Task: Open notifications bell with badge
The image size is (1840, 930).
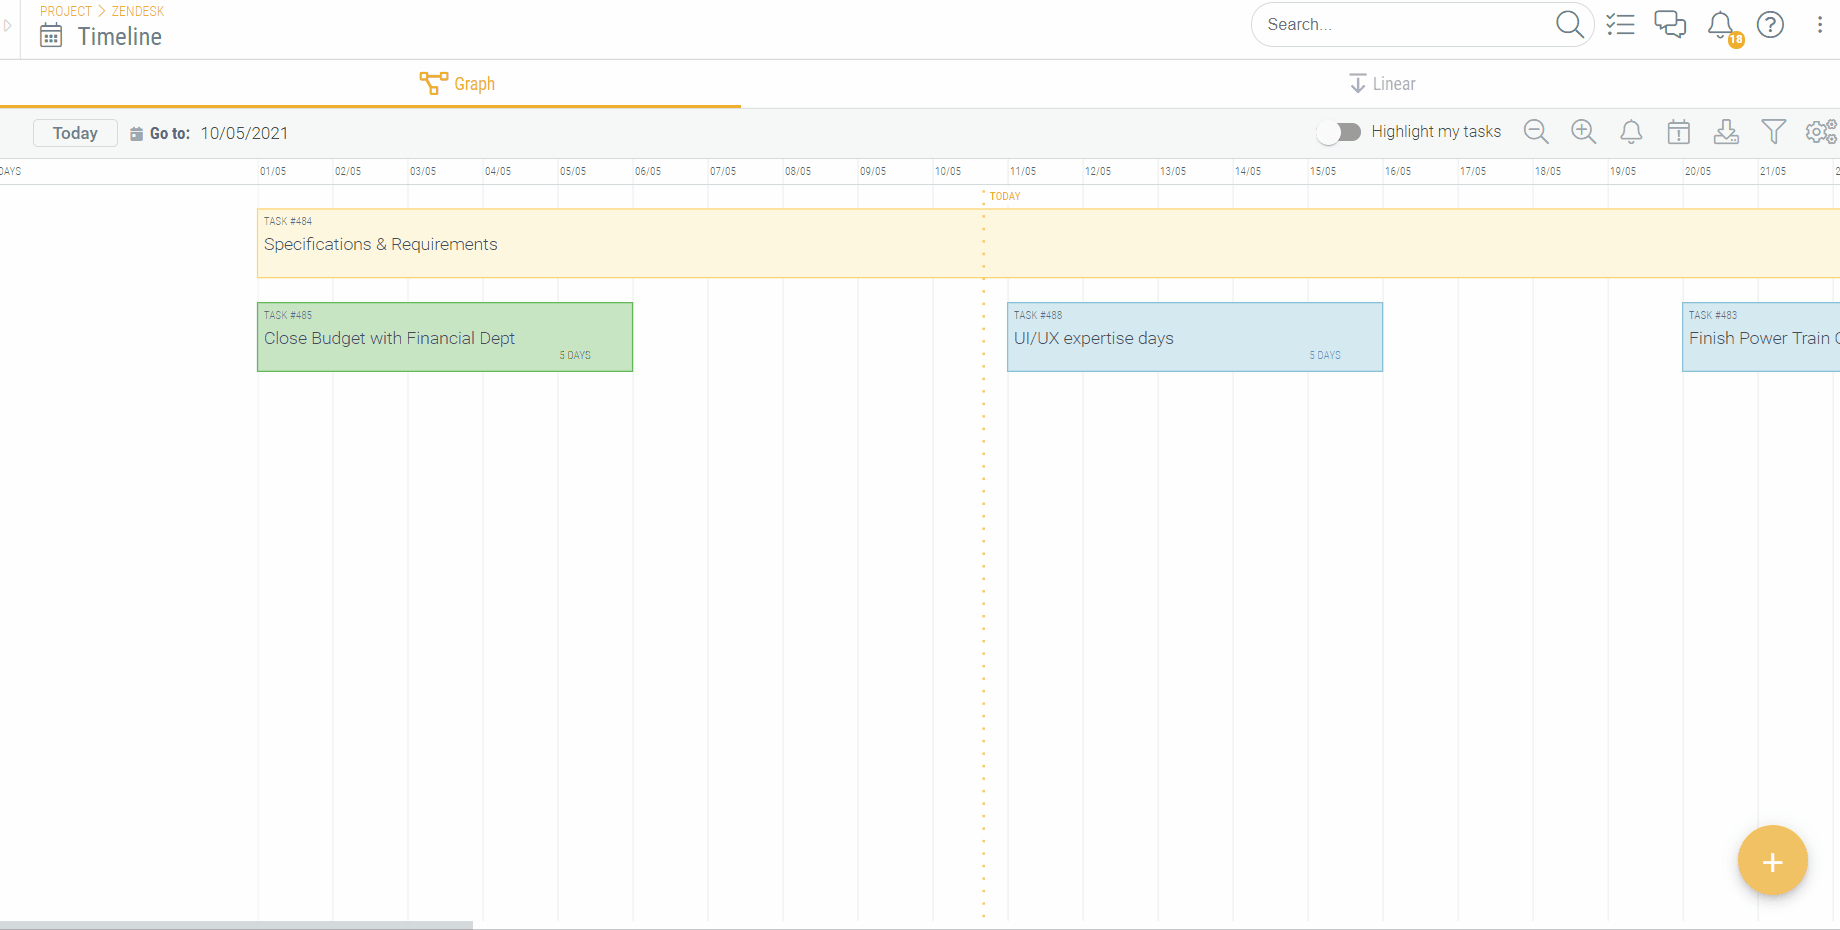Action: coord(1722,26)
